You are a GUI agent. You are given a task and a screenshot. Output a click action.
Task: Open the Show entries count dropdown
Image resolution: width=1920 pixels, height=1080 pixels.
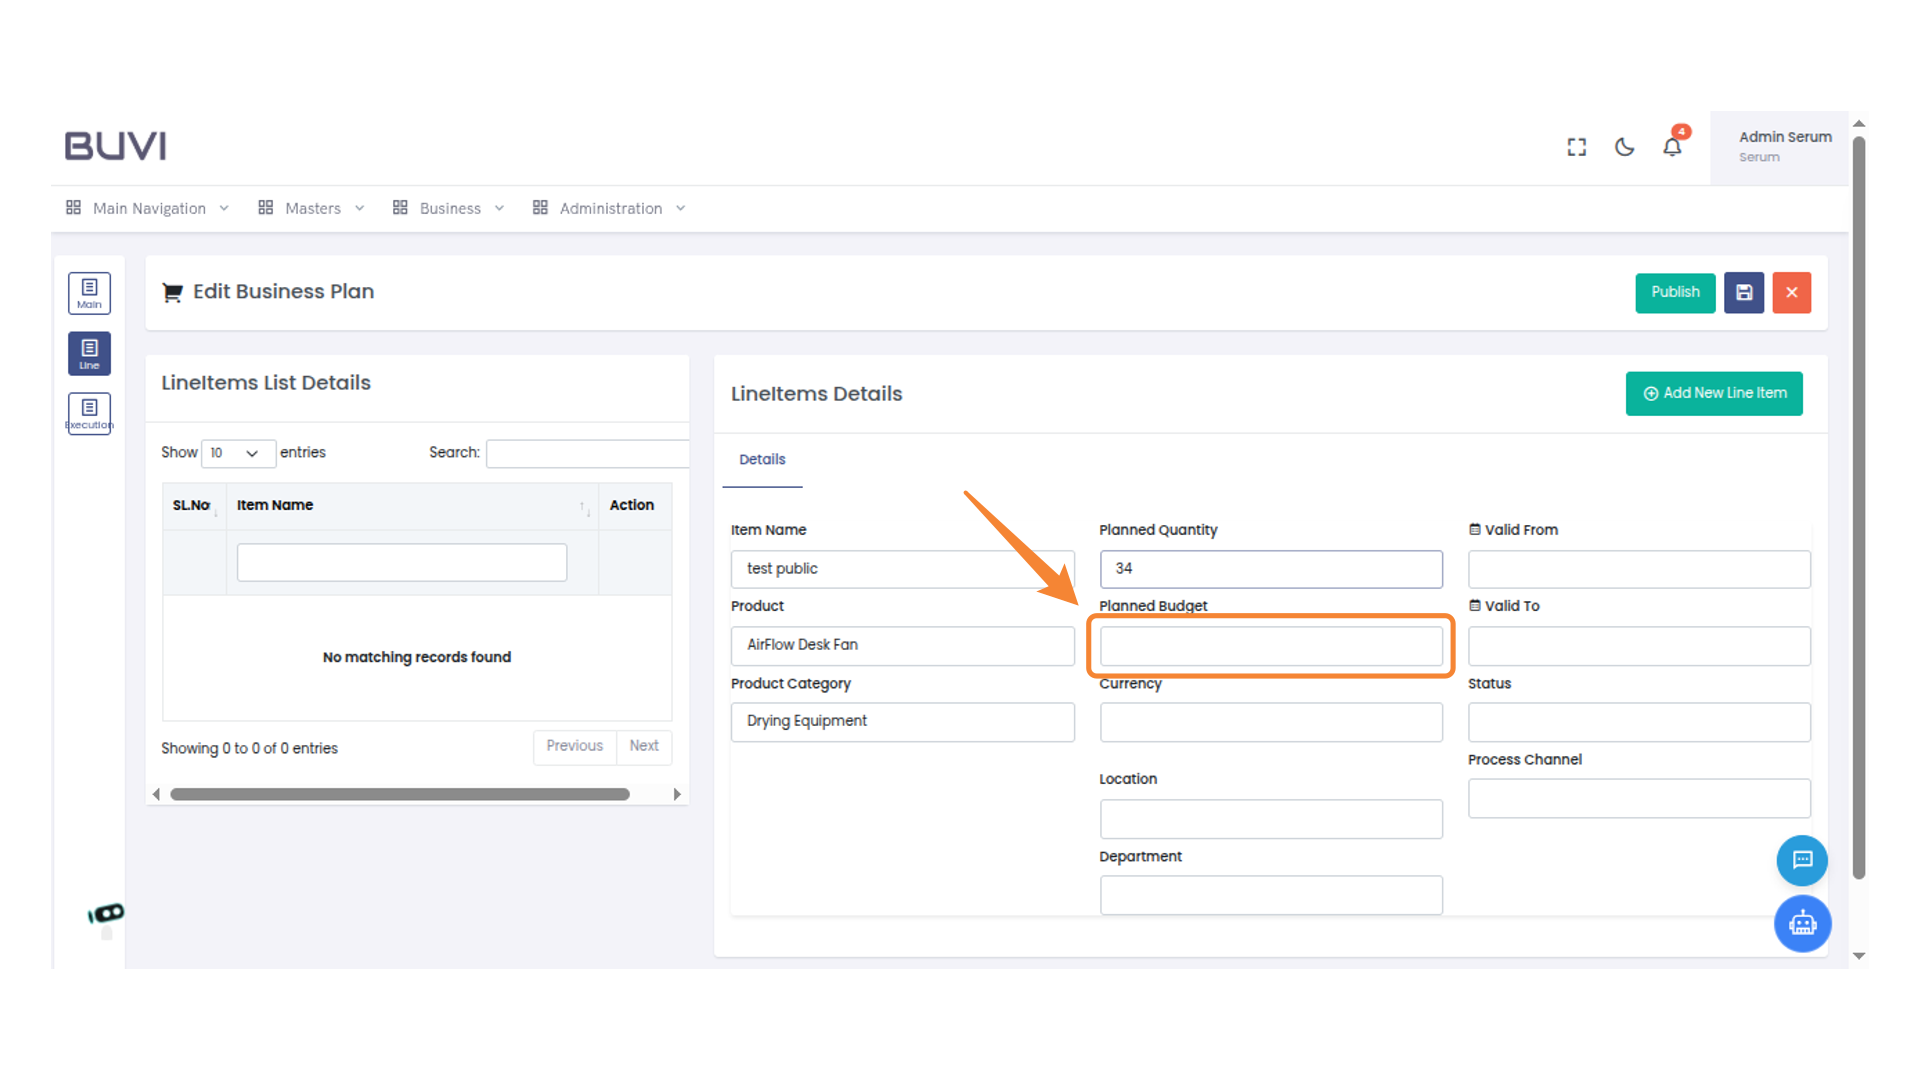pos(238,453)
